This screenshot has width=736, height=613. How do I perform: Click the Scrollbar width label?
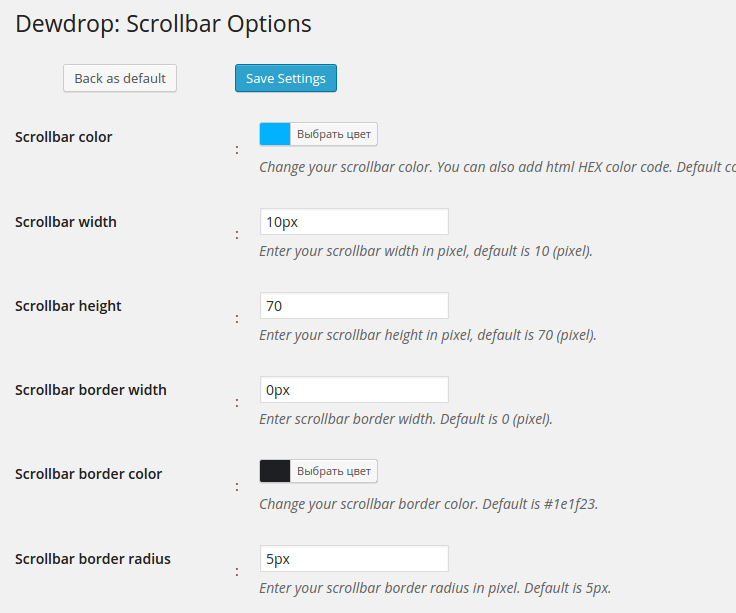66,222
